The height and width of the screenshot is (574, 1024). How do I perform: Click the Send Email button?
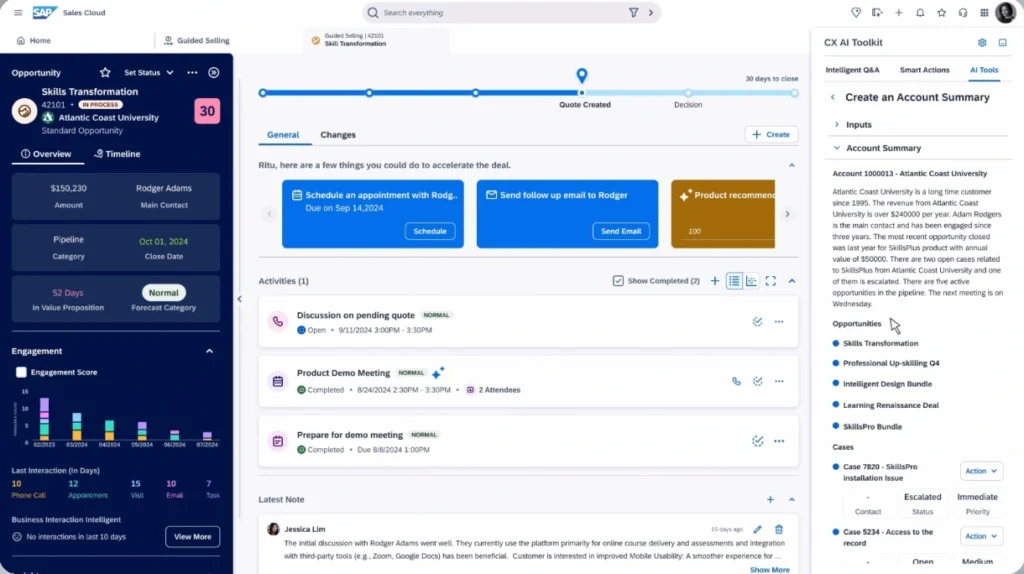coord(621,231)
